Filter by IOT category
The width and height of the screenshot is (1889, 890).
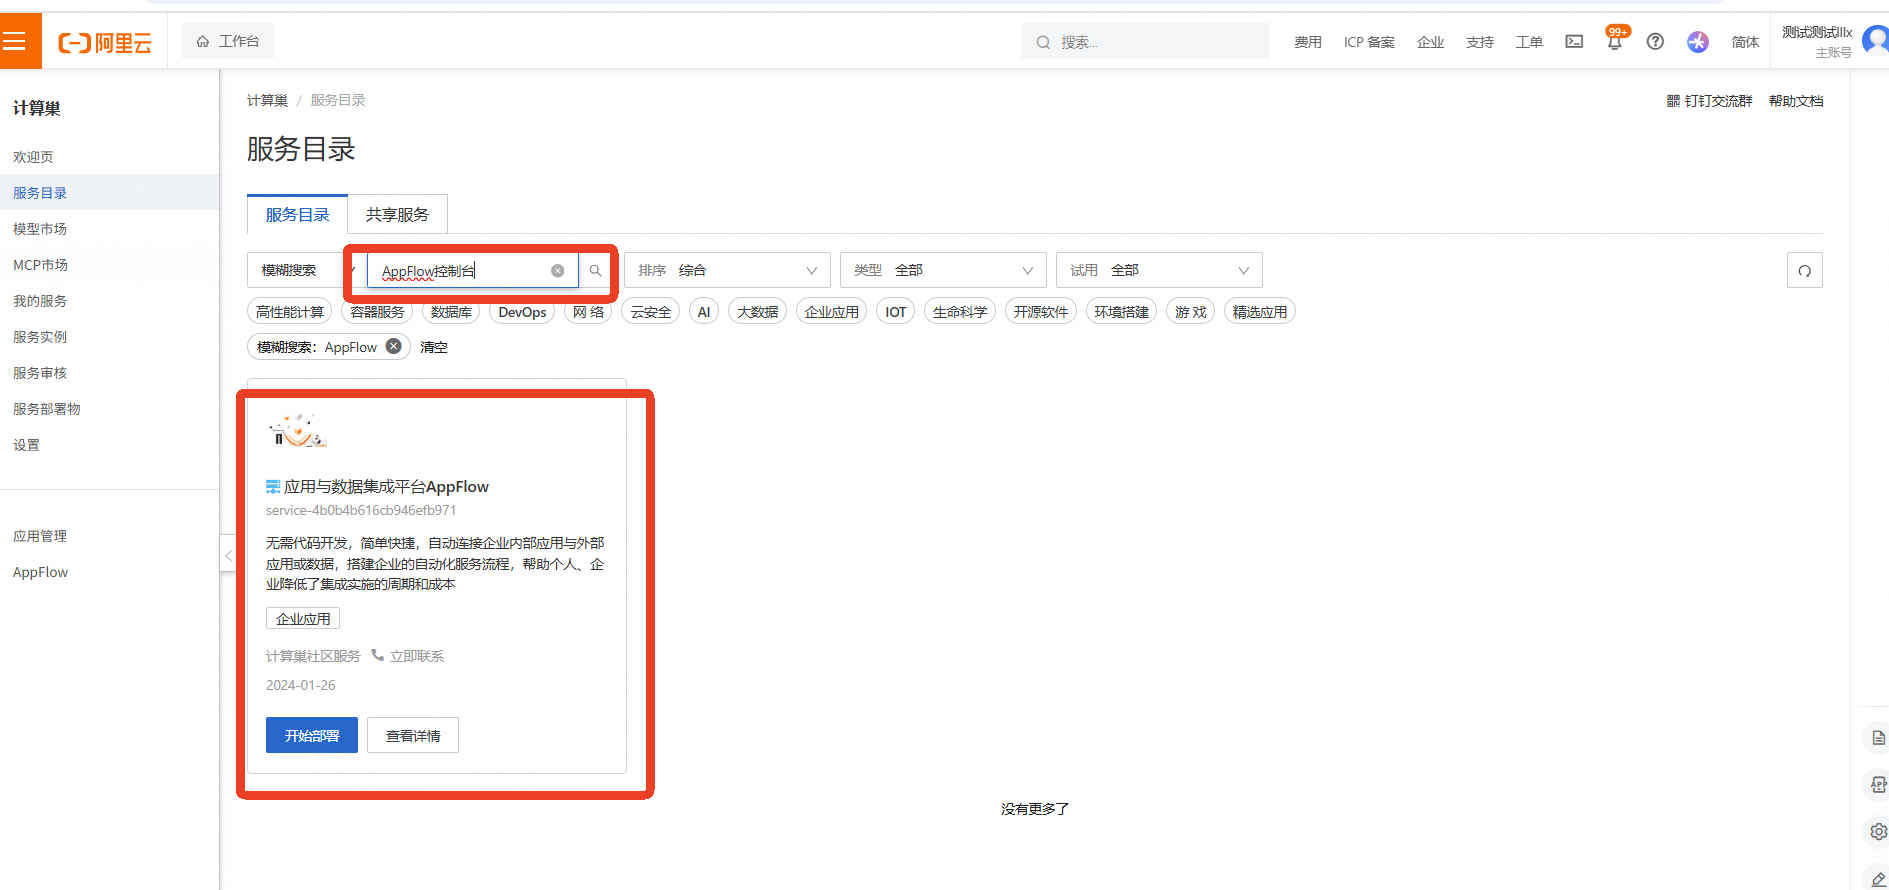coord(896,312)
